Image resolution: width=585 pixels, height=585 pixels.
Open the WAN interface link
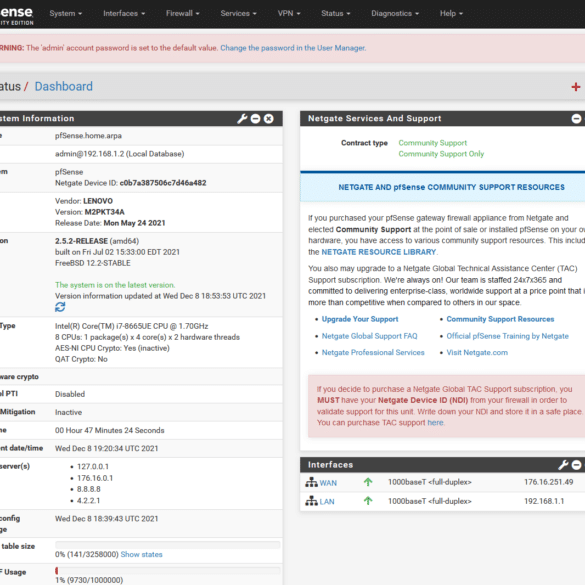pos(328,483)
